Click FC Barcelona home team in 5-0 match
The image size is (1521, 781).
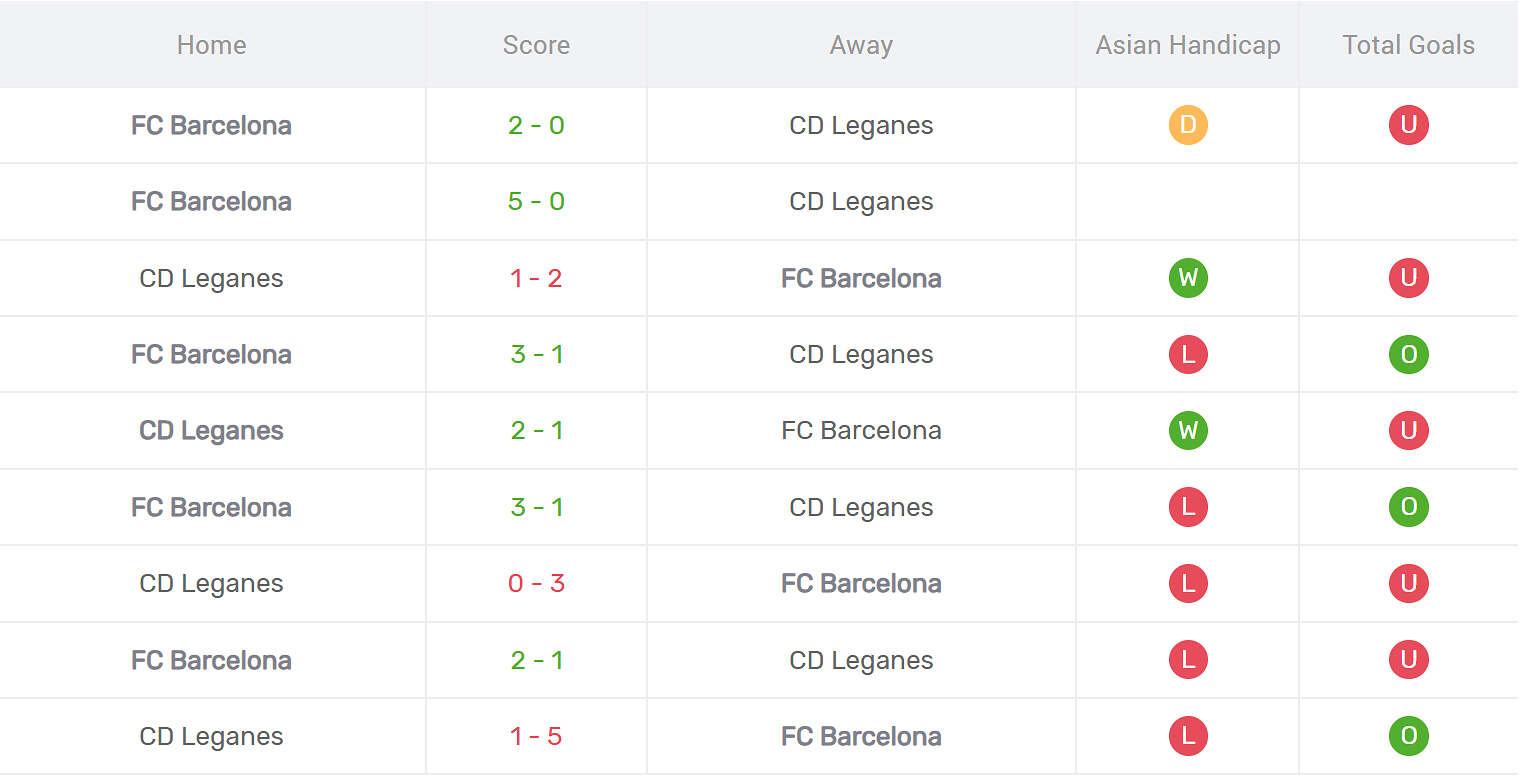(x=211, y=202)
